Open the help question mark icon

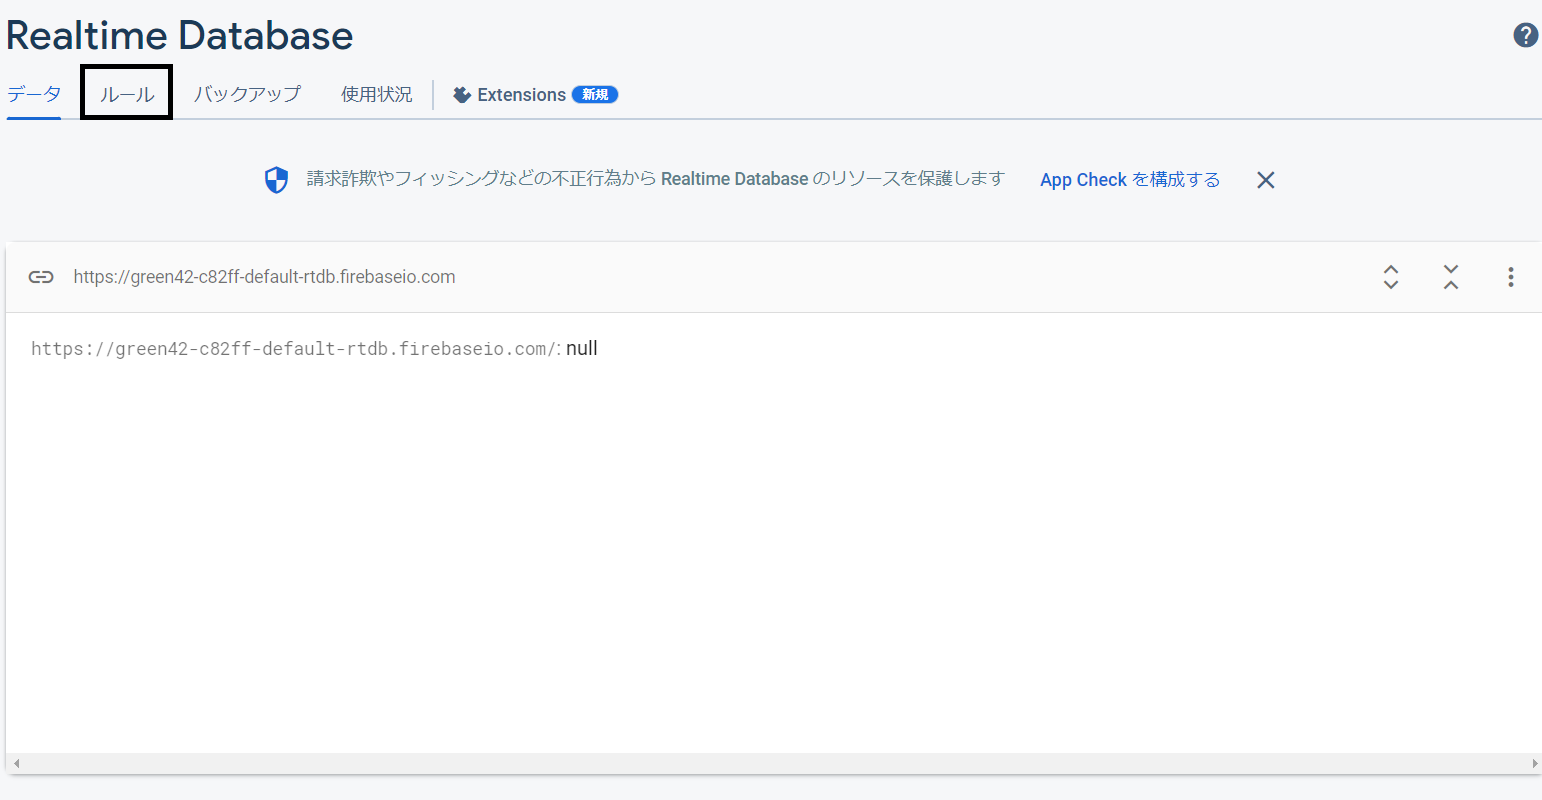[x=1525, y=36]
